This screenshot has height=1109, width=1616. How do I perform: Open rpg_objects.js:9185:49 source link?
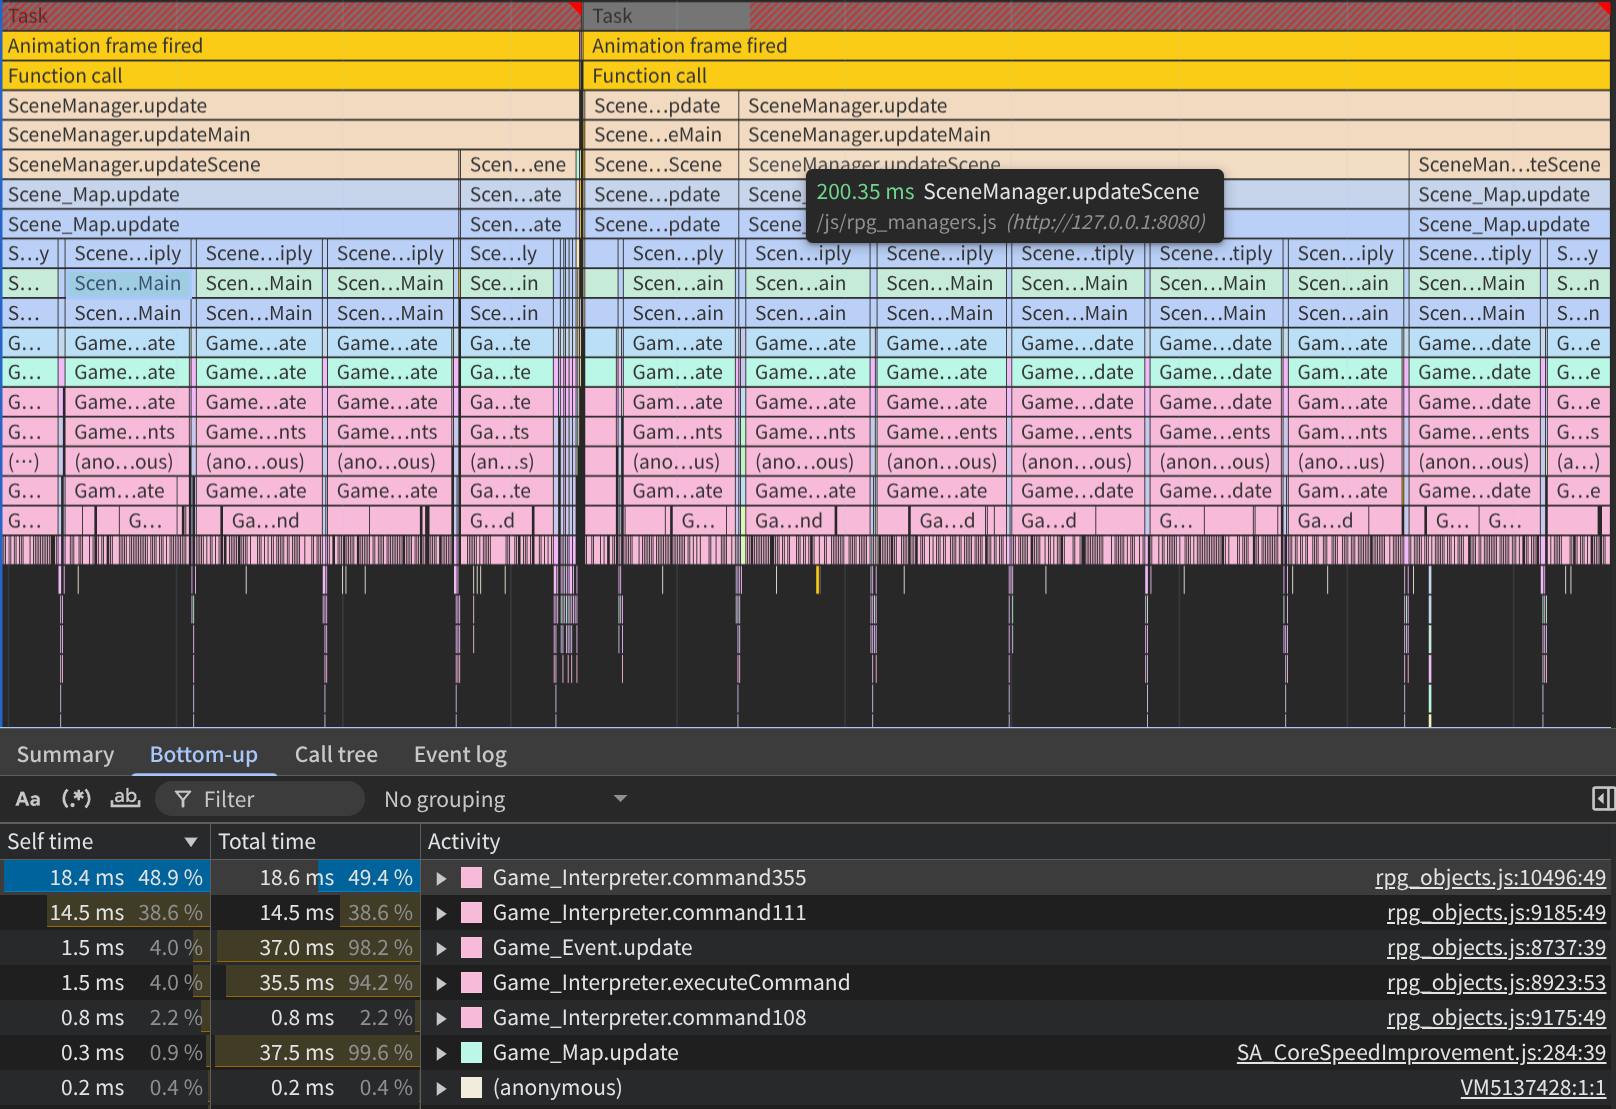coord(1496,913)
